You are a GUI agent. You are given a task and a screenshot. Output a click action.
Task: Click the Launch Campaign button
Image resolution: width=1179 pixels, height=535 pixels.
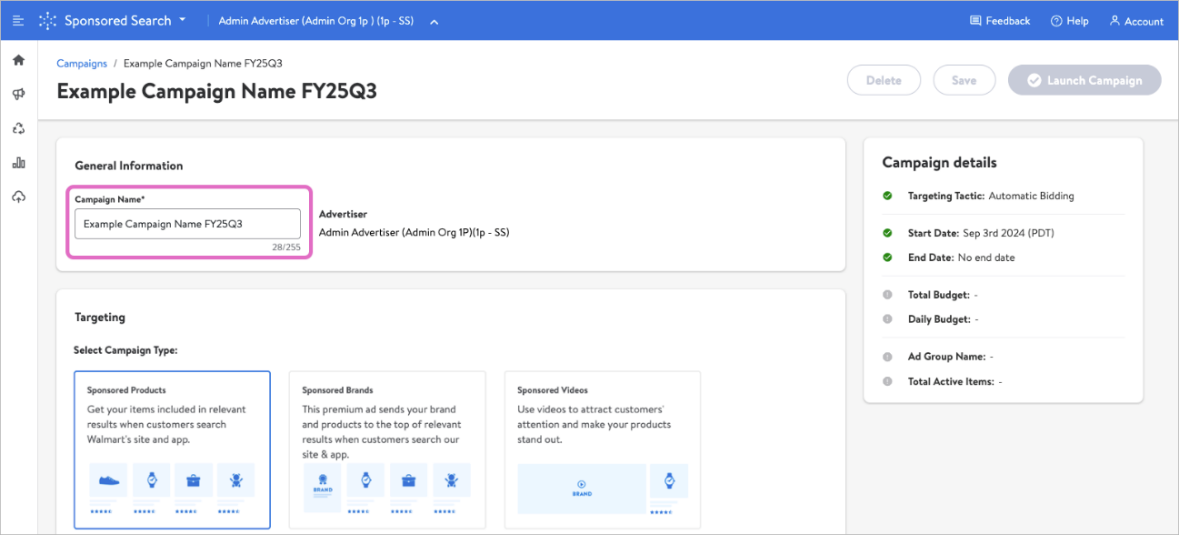1084,81
